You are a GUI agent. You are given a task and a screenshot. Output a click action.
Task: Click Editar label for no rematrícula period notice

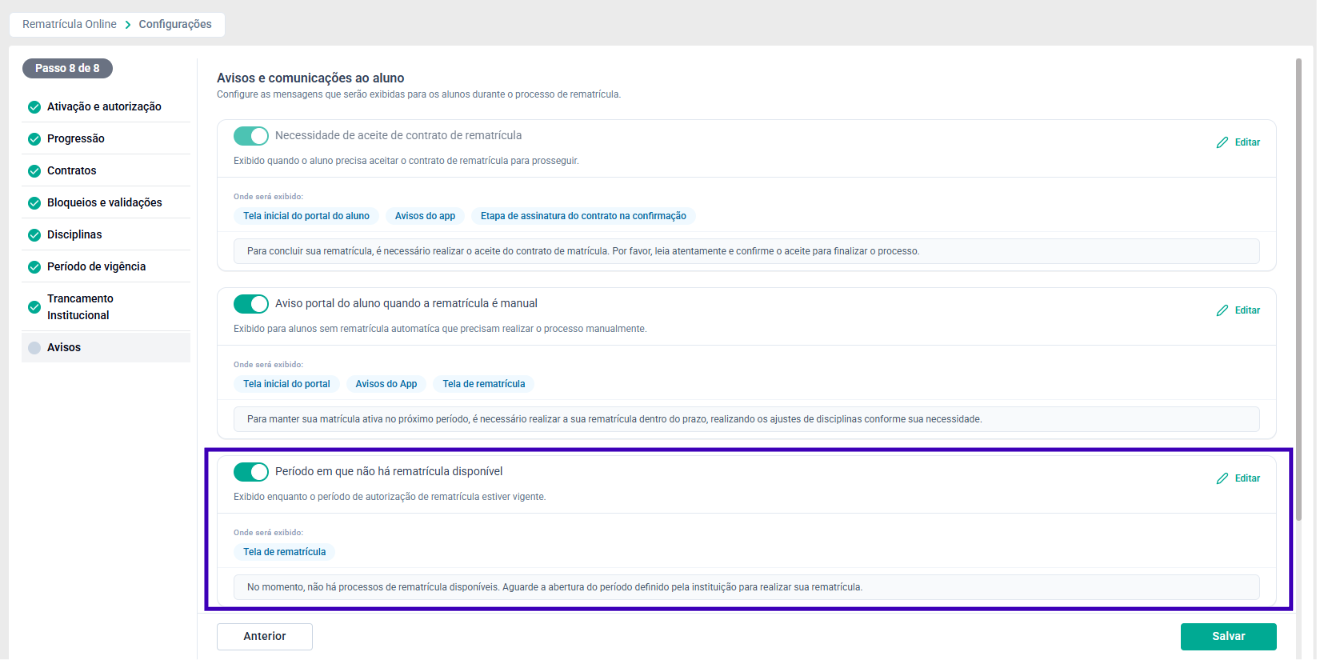tap(1247, 478)
